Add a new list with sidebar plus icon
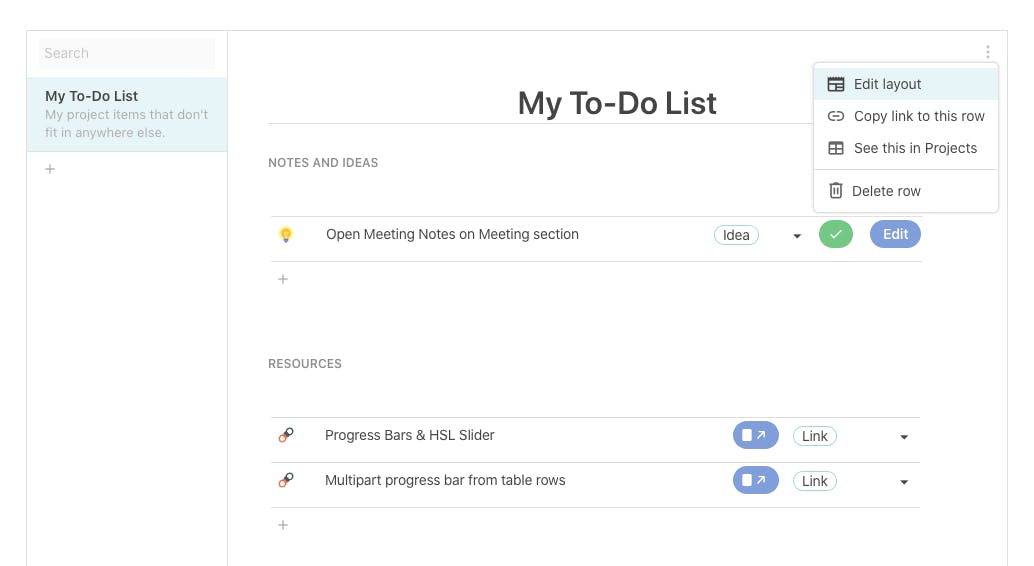Viewport: 1034px width, 566px height. 50,169
